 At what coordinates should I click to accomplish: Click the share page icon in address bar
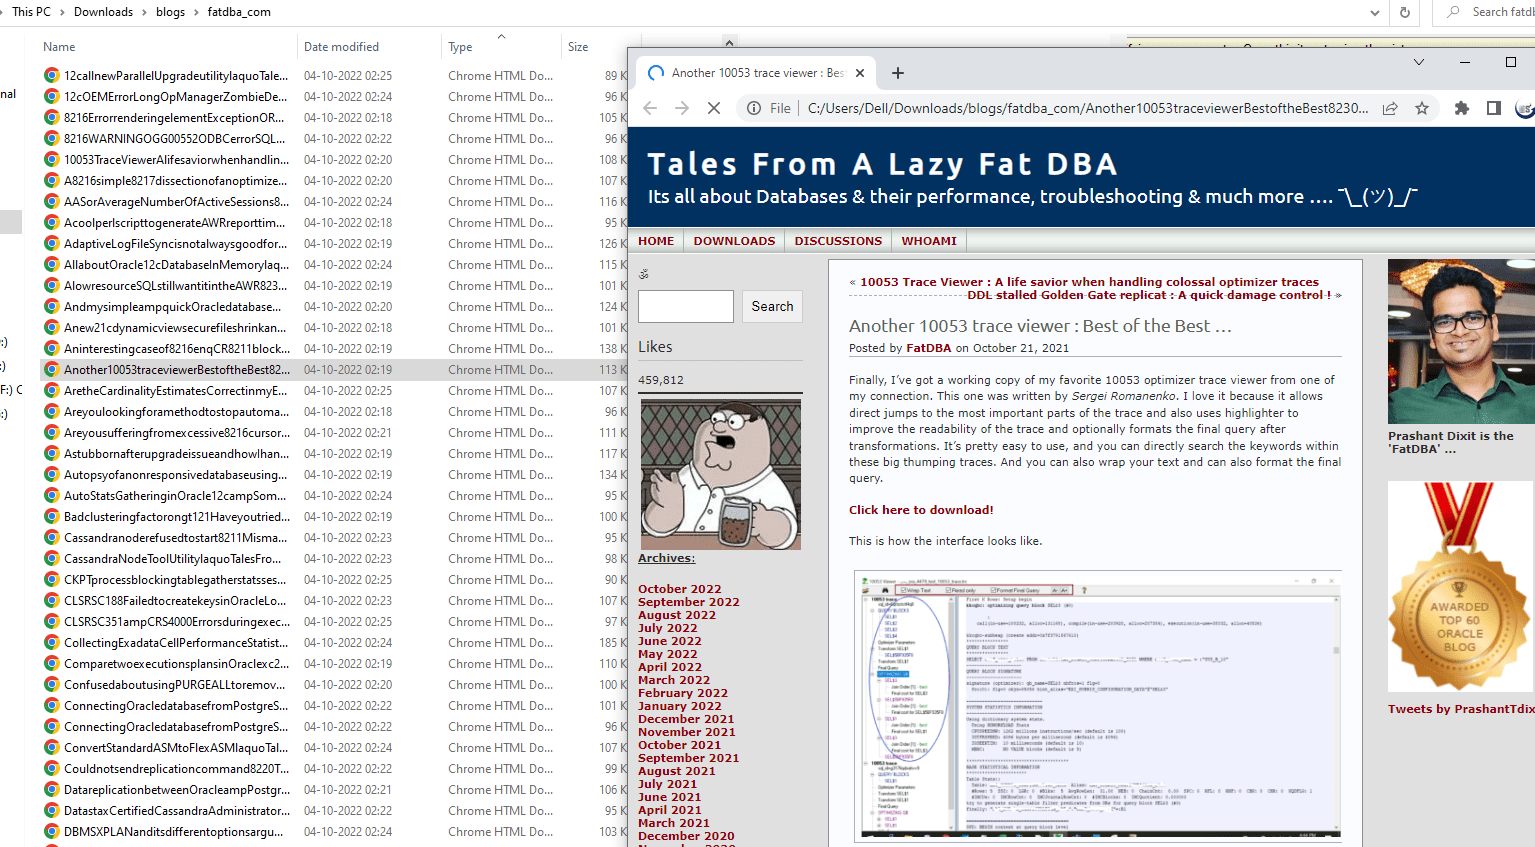tap(1390, 108)
